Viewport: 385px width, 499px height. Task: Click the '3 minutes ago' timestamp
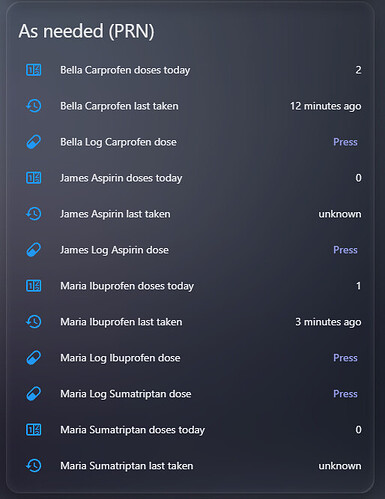pos(328,322)
